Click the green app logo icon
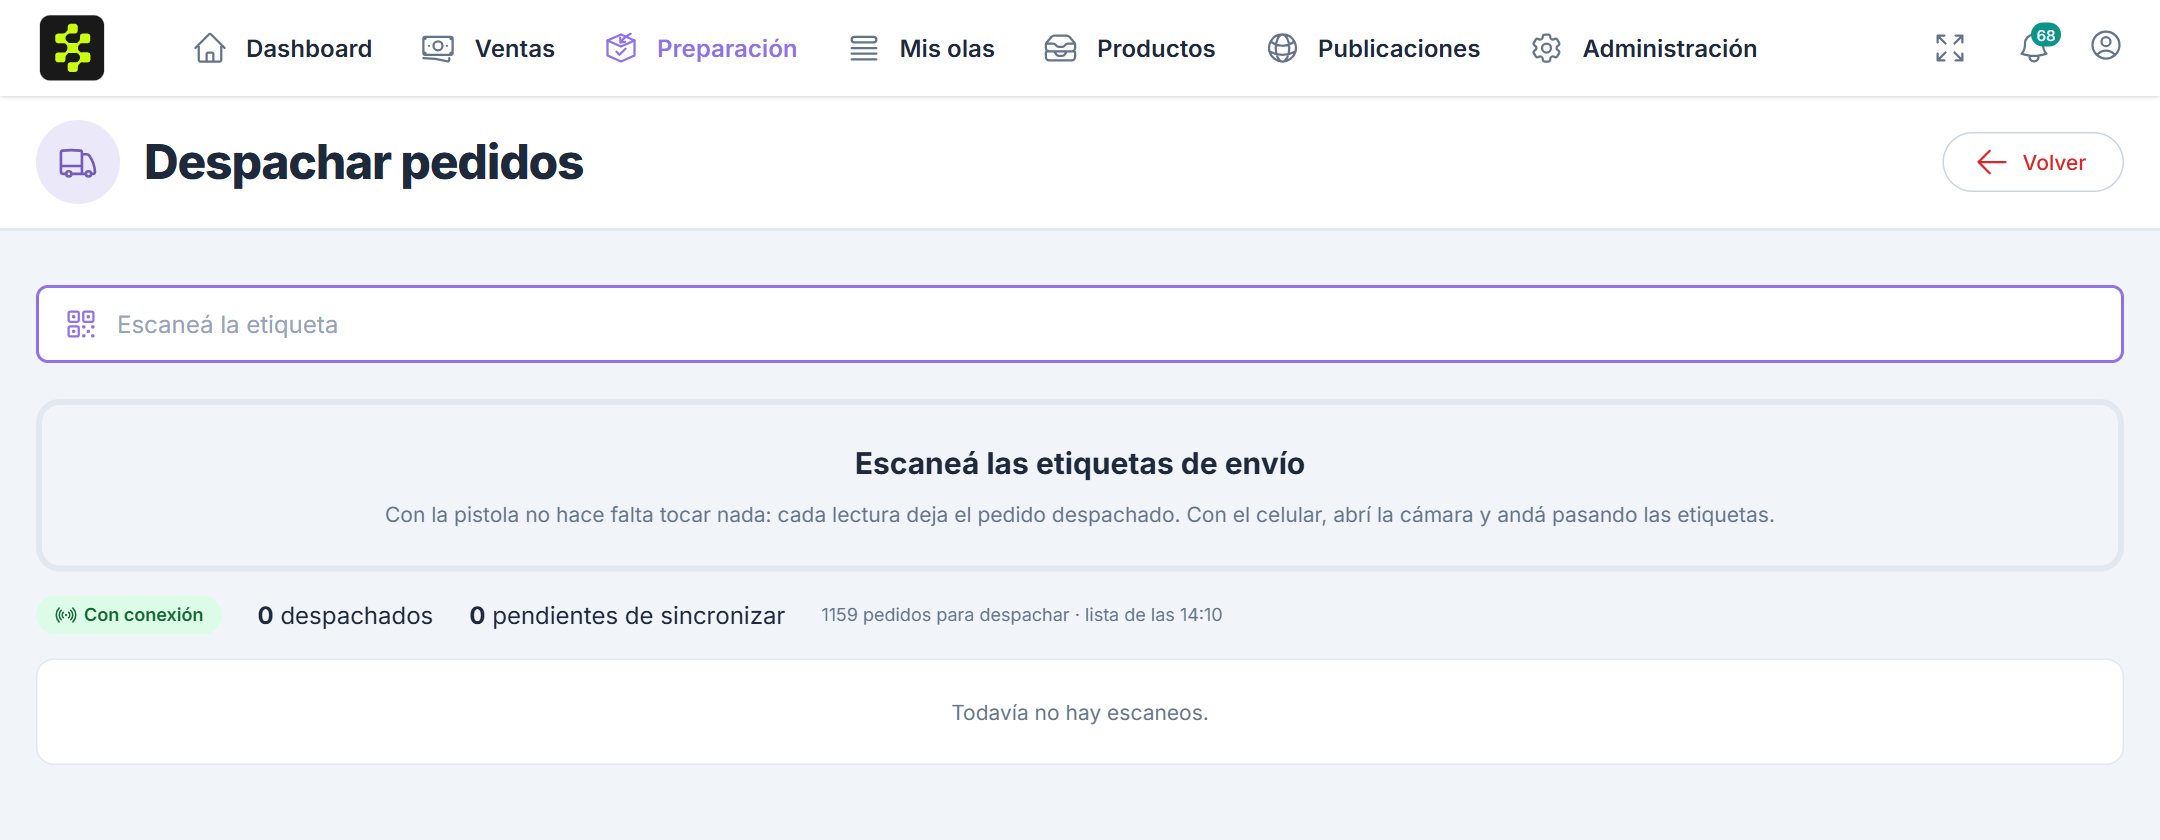The image size is (2160, 840). pos(72,48)
